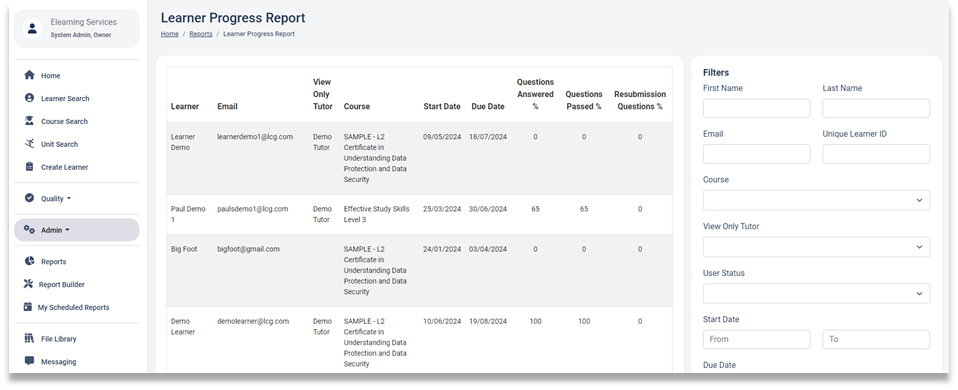Open File Library in the sidebar
This screenshot has height=390, width=958.
pyautogui.click(x=59, y=339)
